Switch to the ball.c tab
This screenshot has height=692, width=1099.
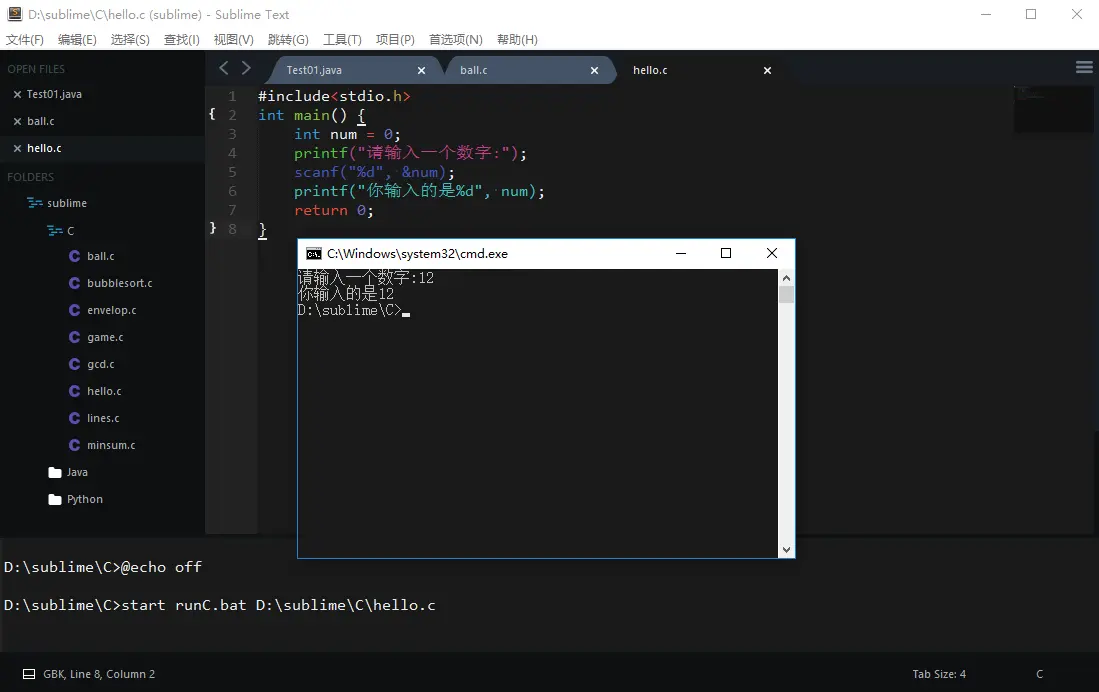tap(474, 71)
